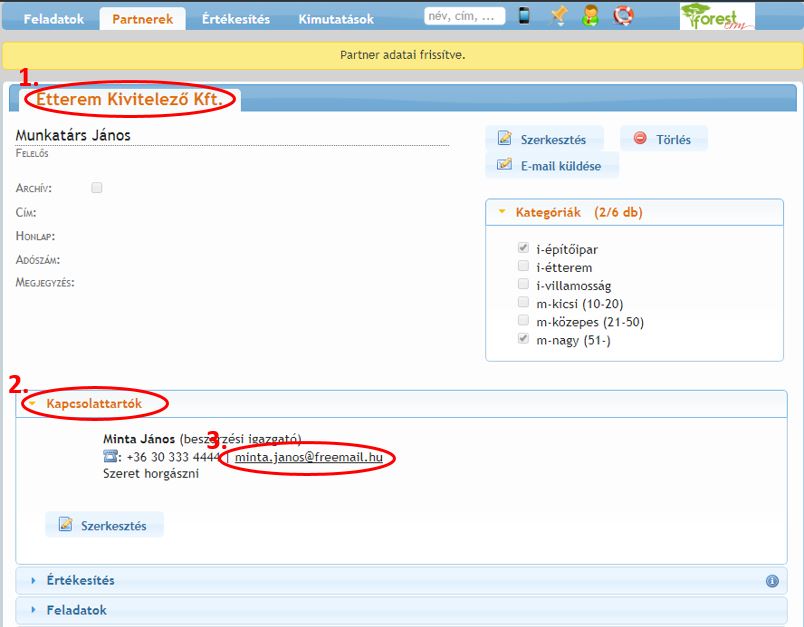Uncheck the m-nagy (51-) category
This screenshot has height=627, width=804.
click(x=523, y=340)
